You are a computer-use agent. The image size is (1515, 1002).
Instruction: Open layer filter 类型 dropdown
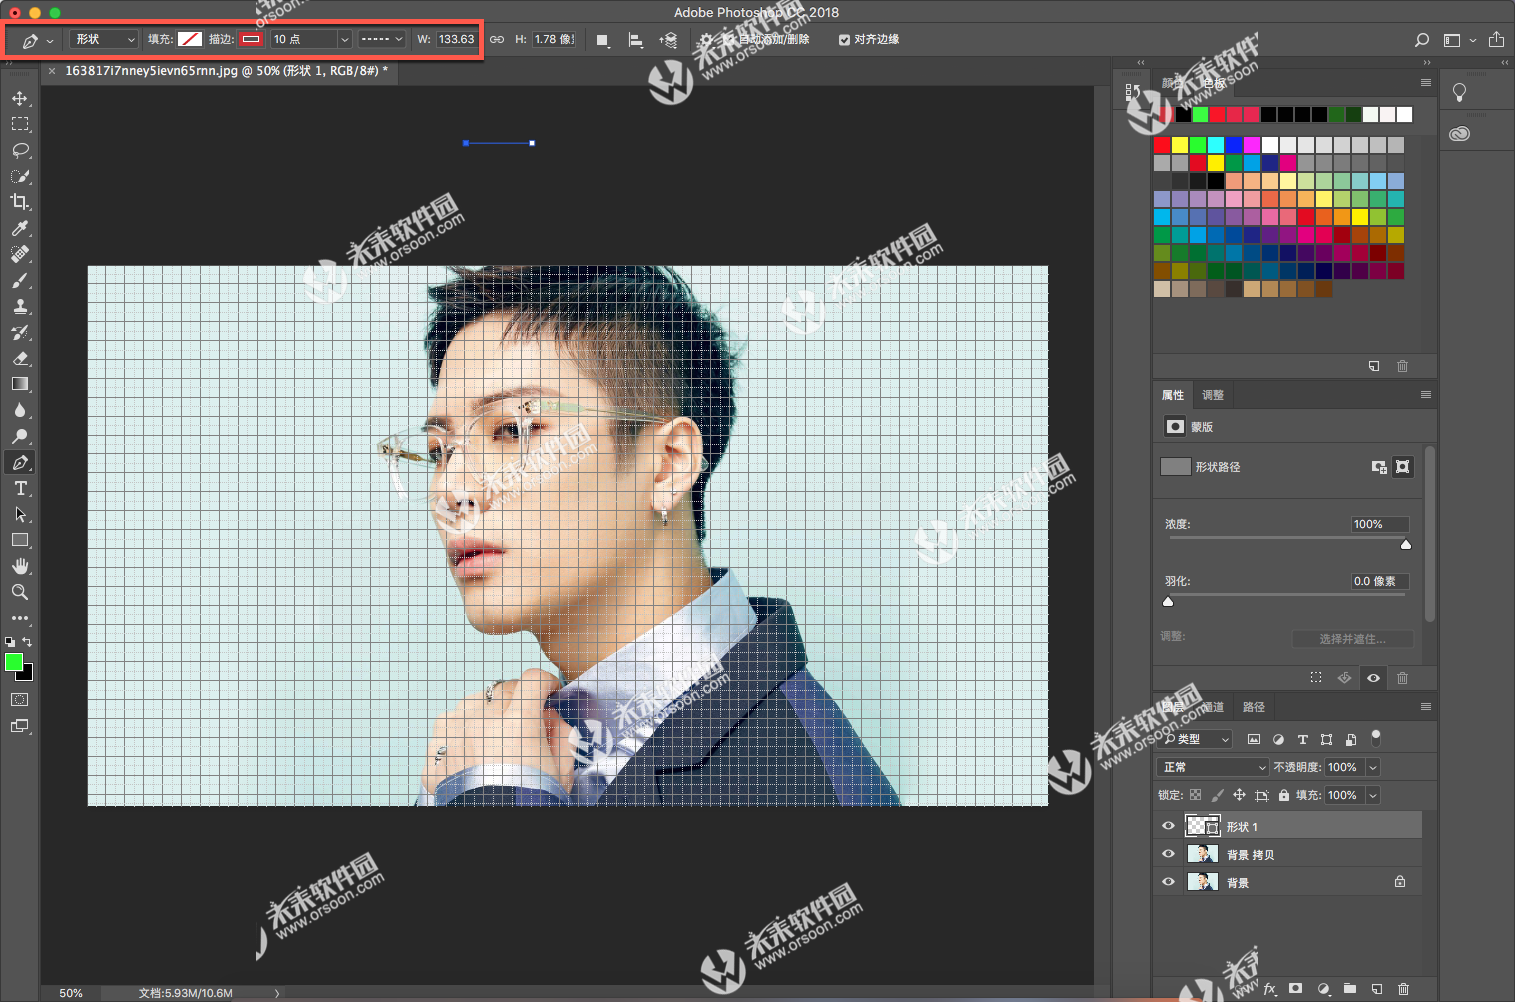1197,739
